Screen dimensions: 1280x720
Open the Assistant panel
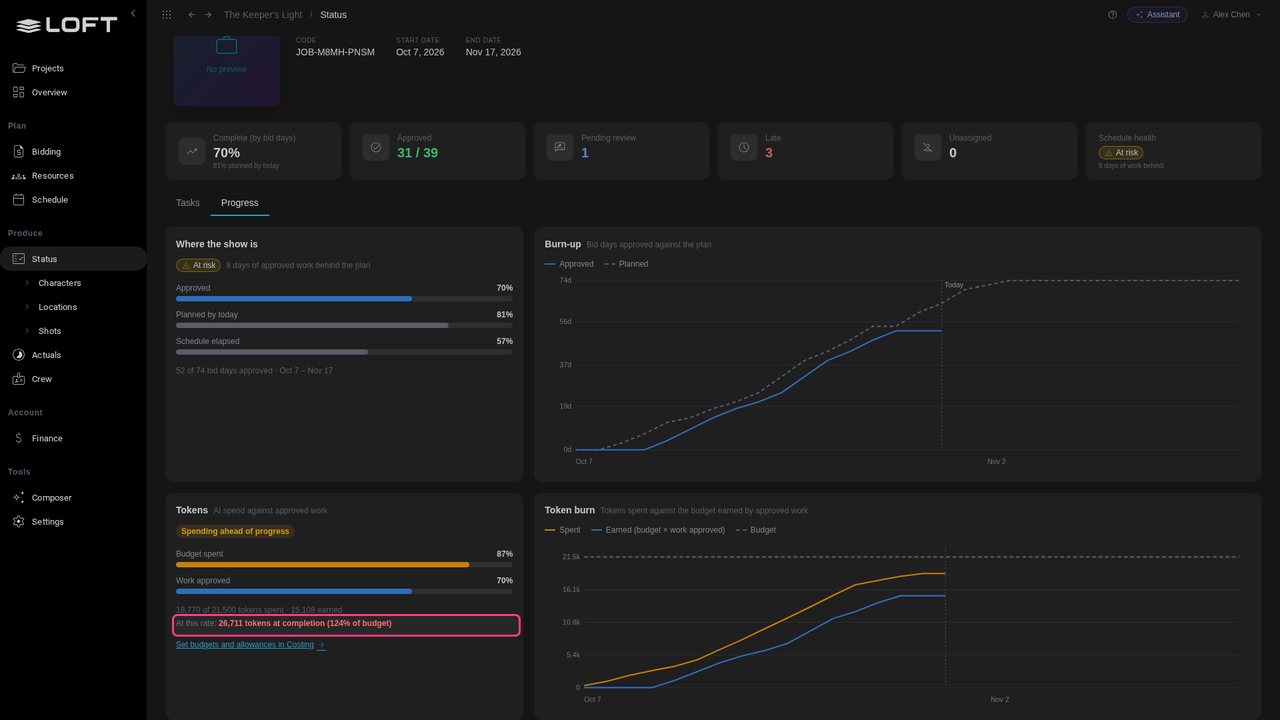pyautogui.click(x=1157, y=15)
